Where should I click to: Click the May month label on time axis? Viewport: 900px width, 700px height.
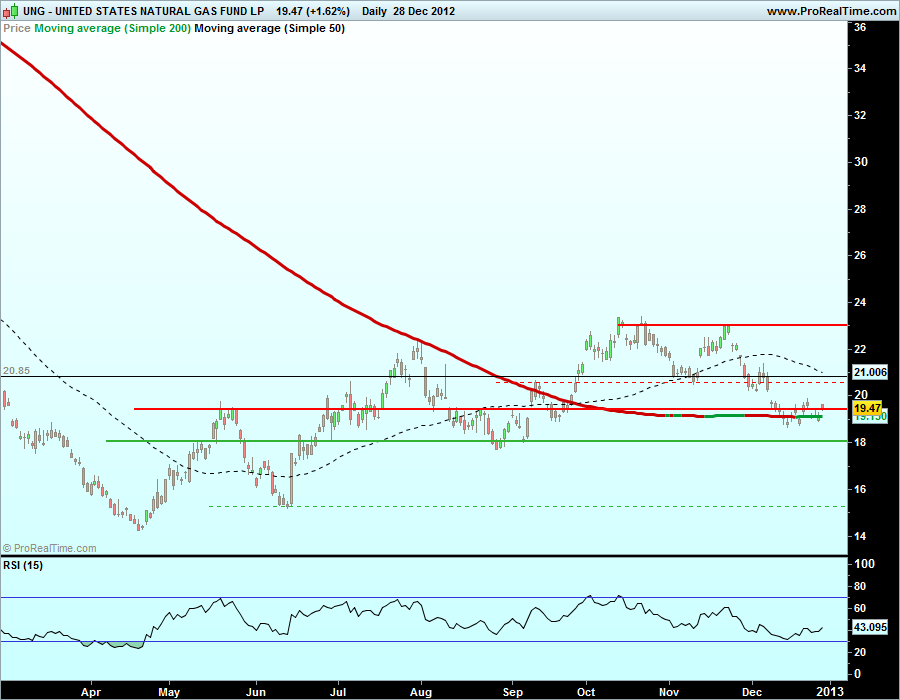click(x=169, y=692)
